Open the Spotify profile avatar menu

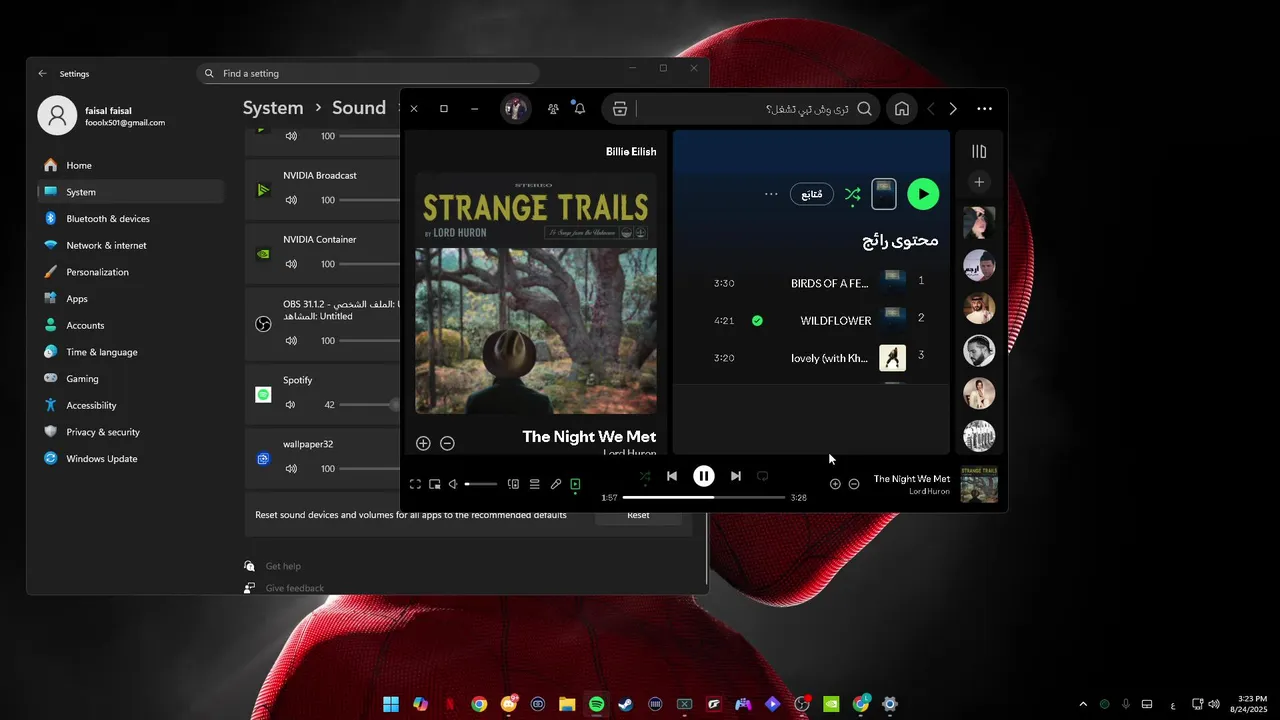point(516,109)
